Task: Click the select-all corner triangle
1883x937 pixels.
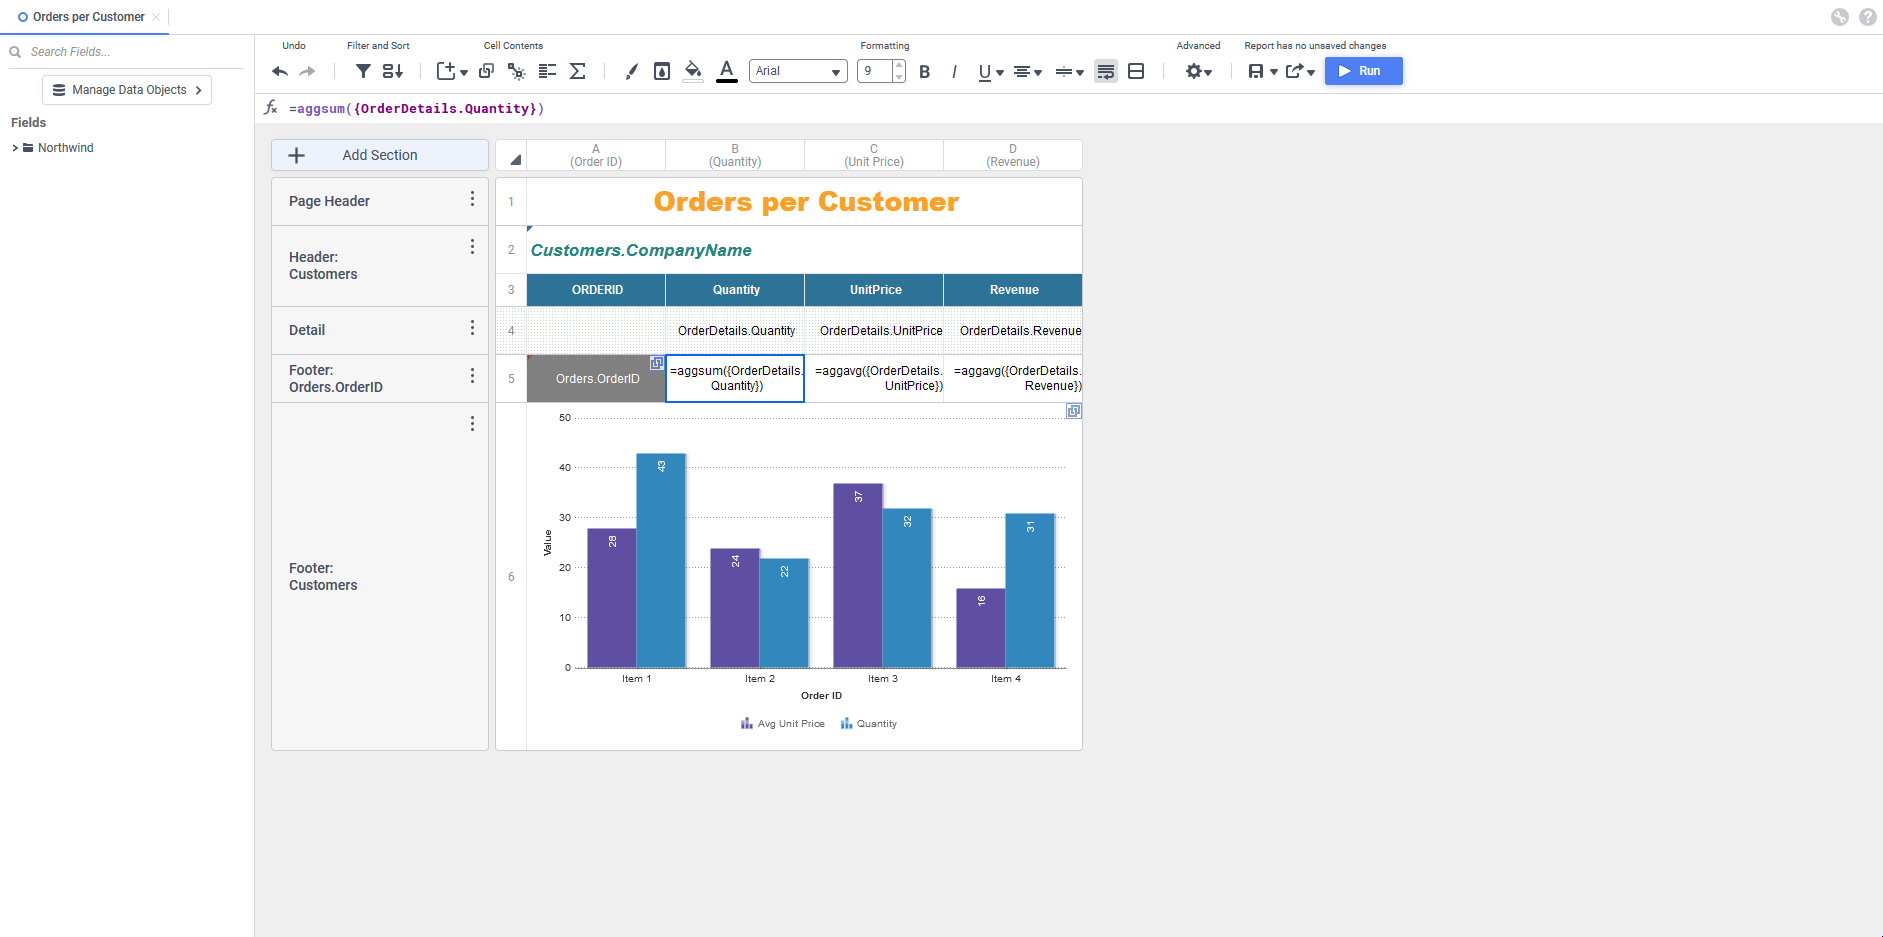Action: 515,160
